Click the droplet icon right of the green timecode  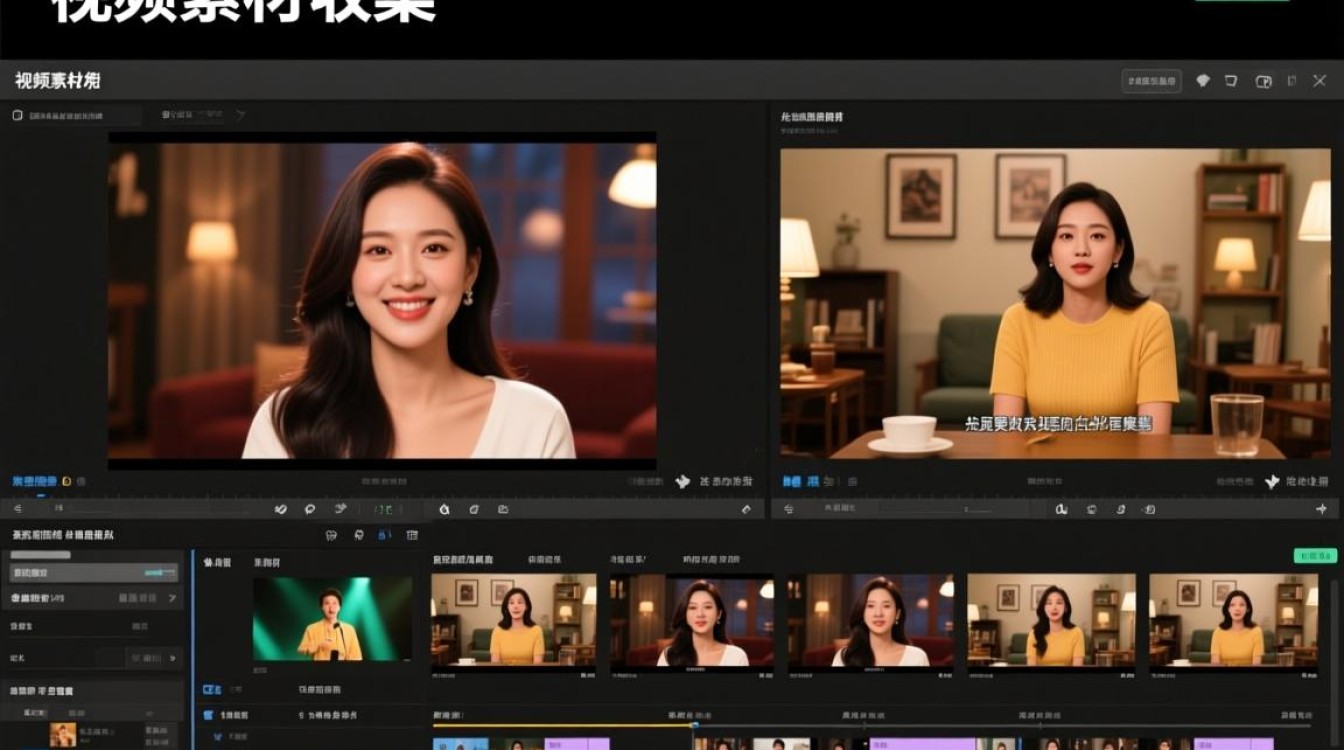[x=444, y=509]
